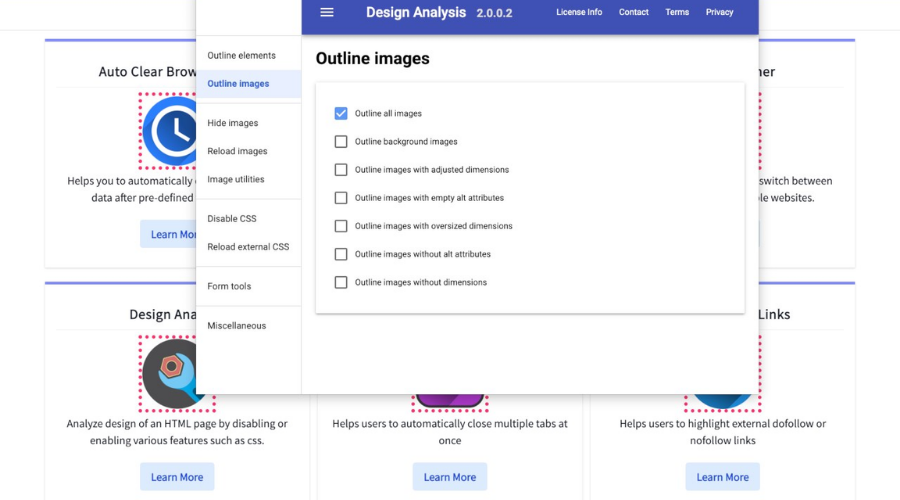
Task: Click Learn More under Design Analysis card
Action: pos(177,477)
